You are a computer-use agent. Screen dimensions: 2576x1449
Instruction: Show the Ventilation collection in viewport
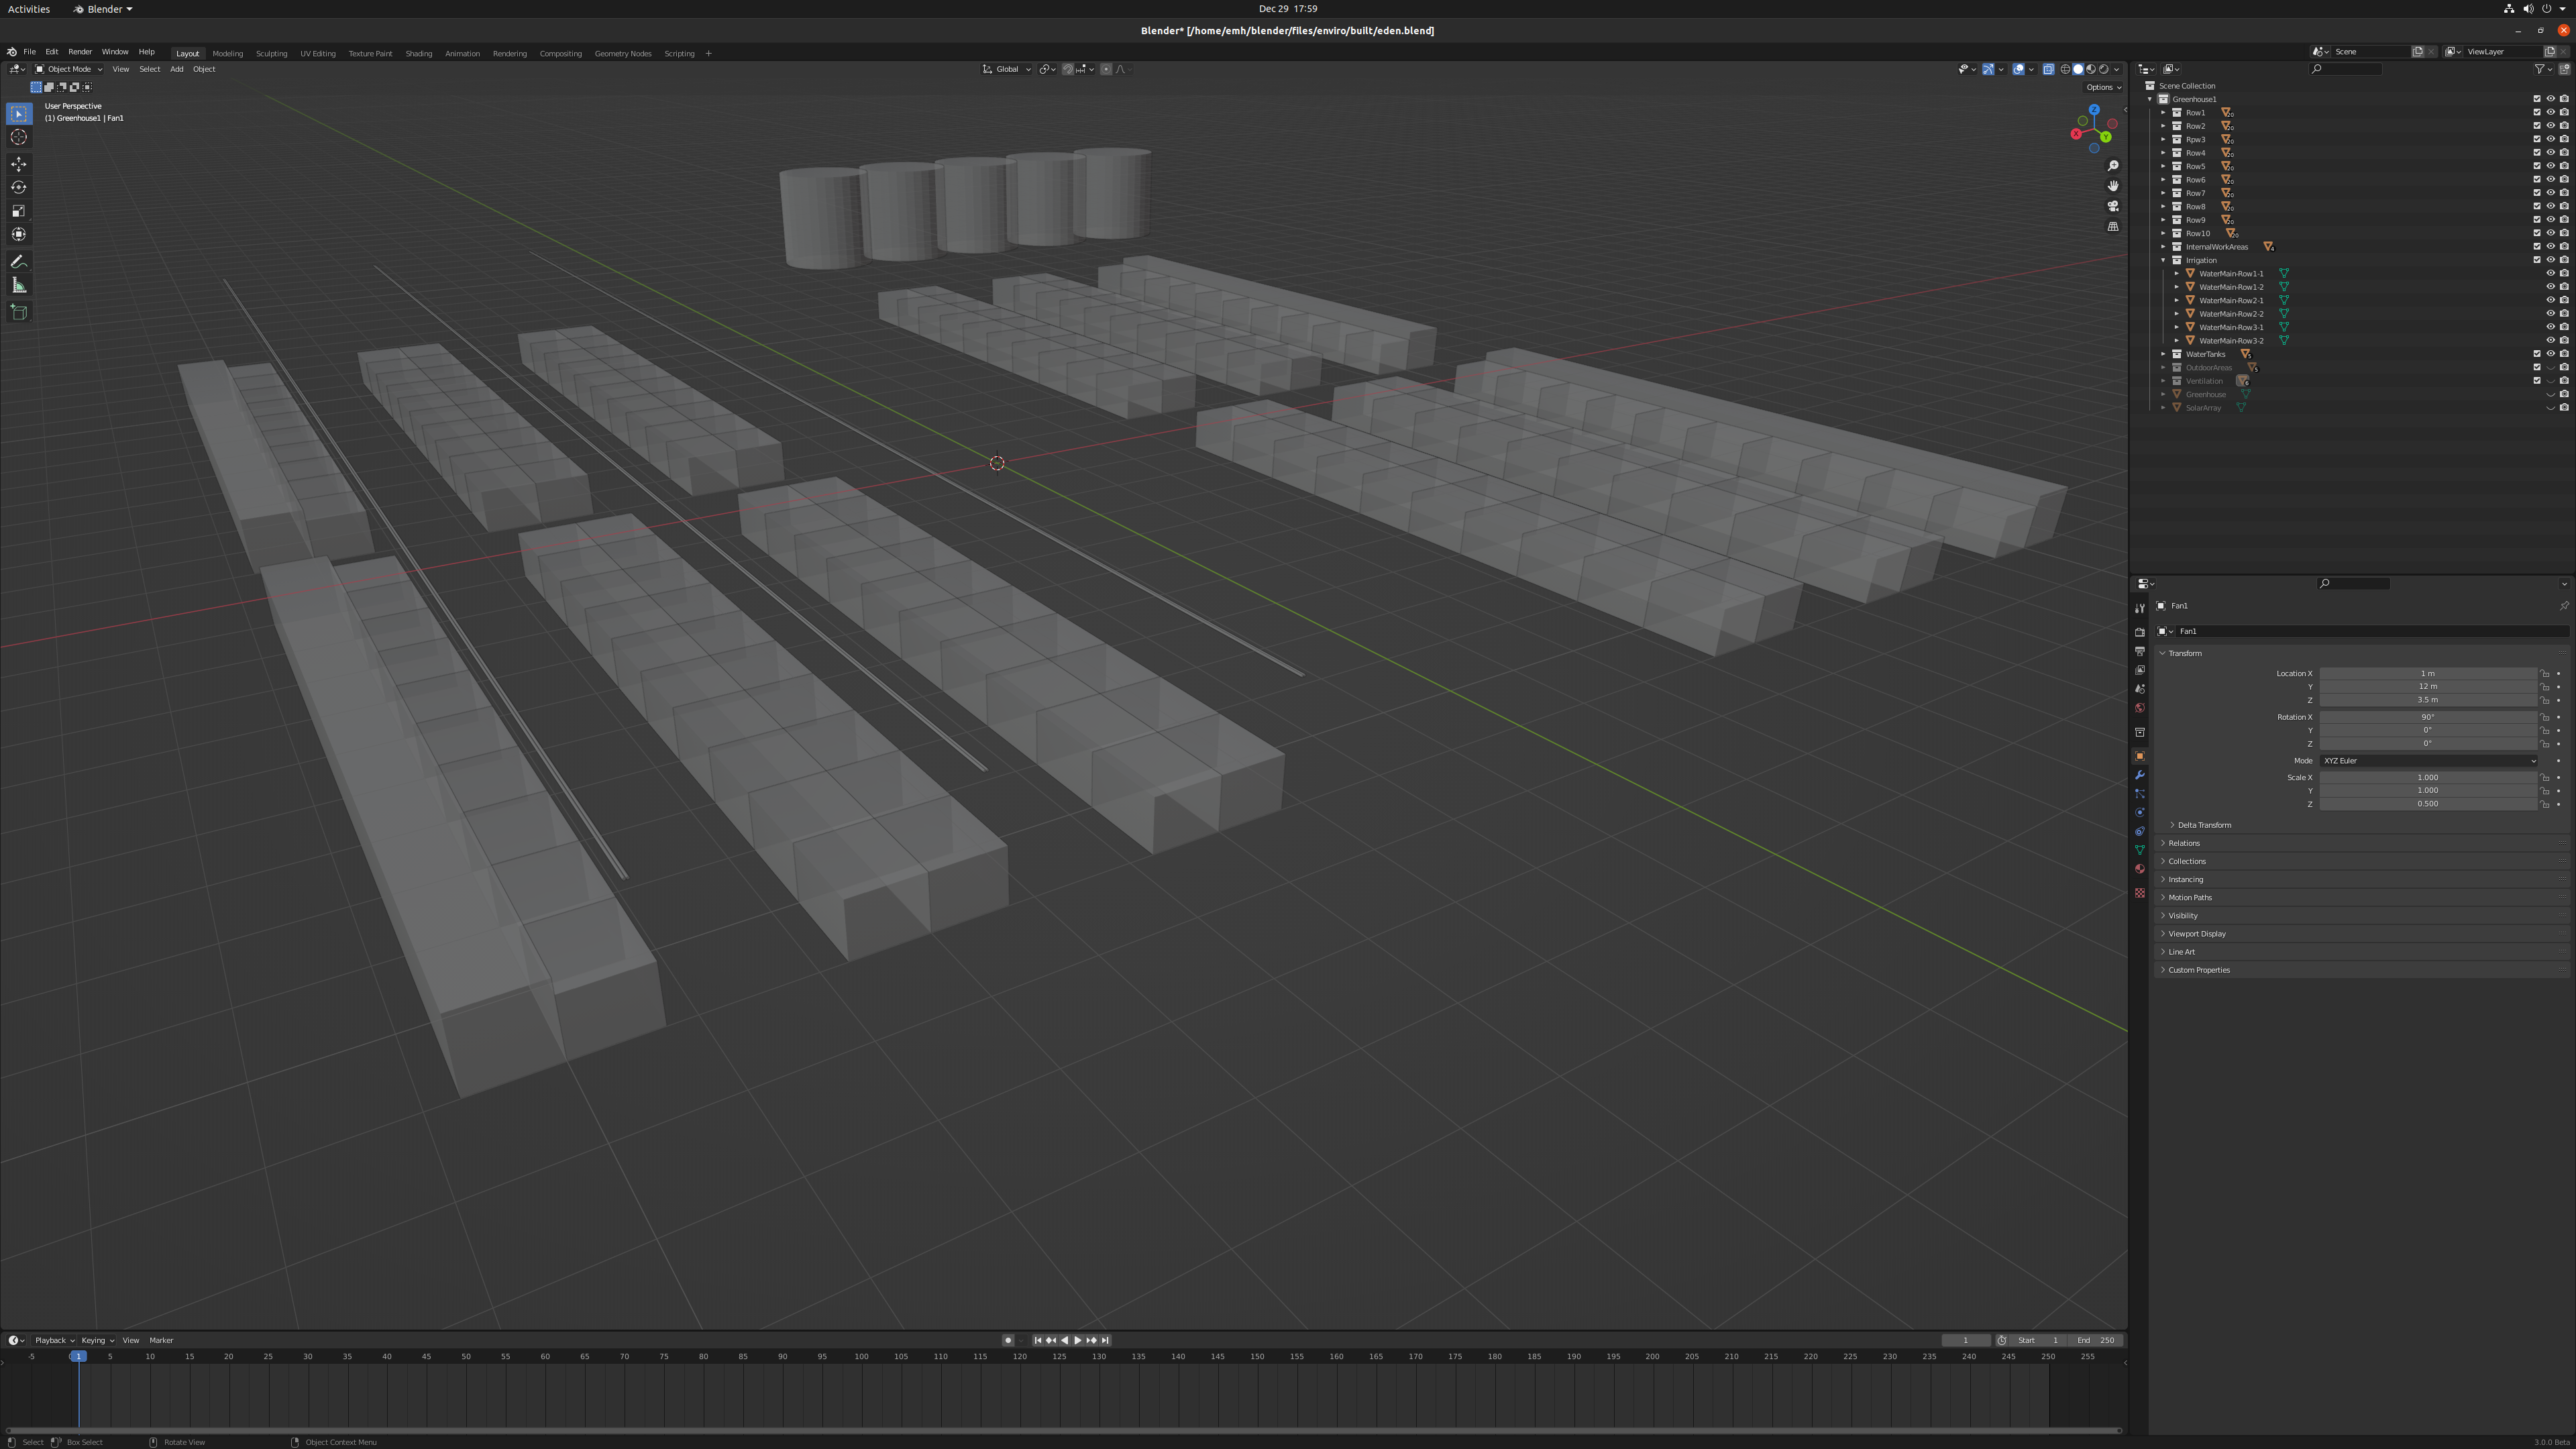pos(2550,381)
